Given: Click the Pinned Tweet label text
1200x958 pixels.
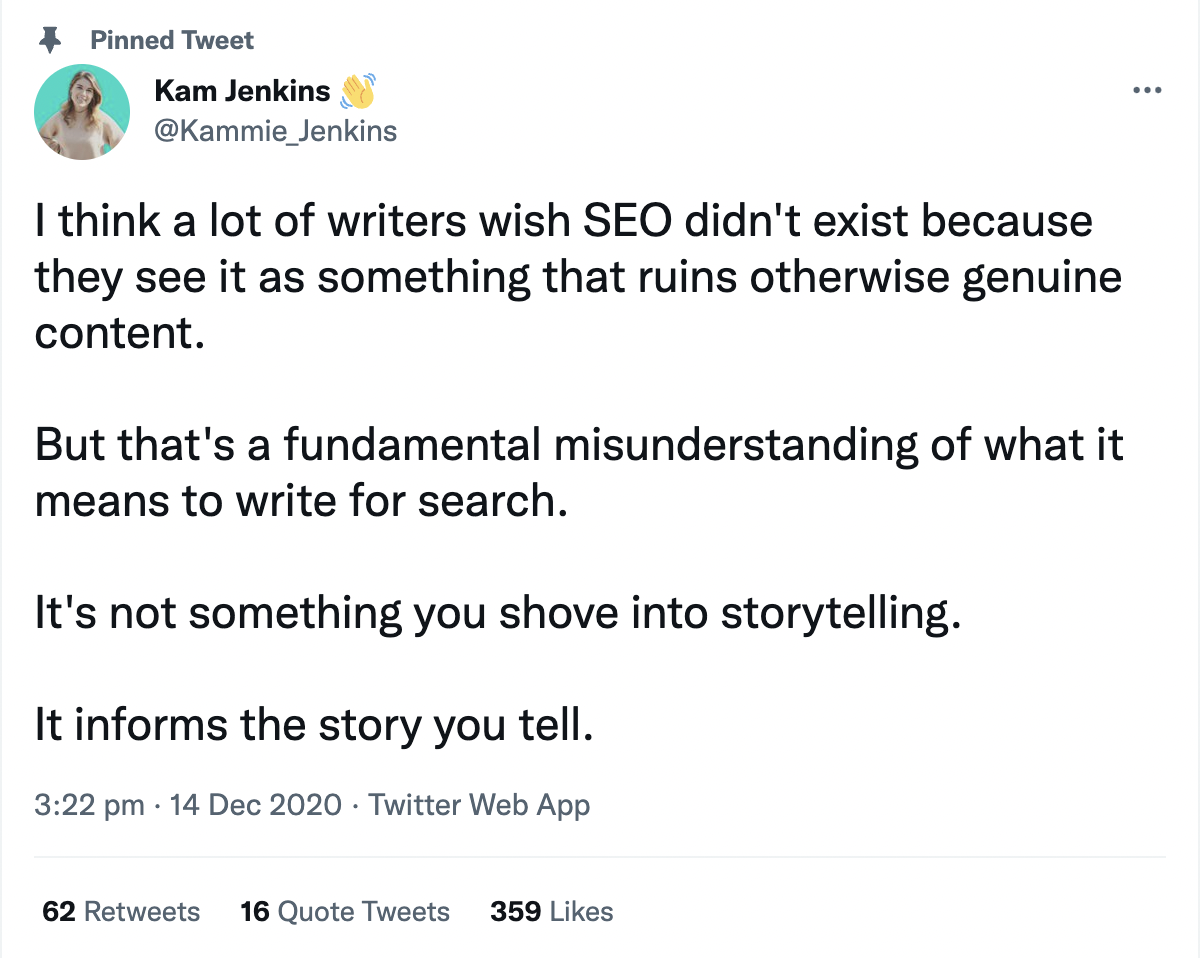Looking at the screenshot, I should pyautogui.click(x=172, y=39).
